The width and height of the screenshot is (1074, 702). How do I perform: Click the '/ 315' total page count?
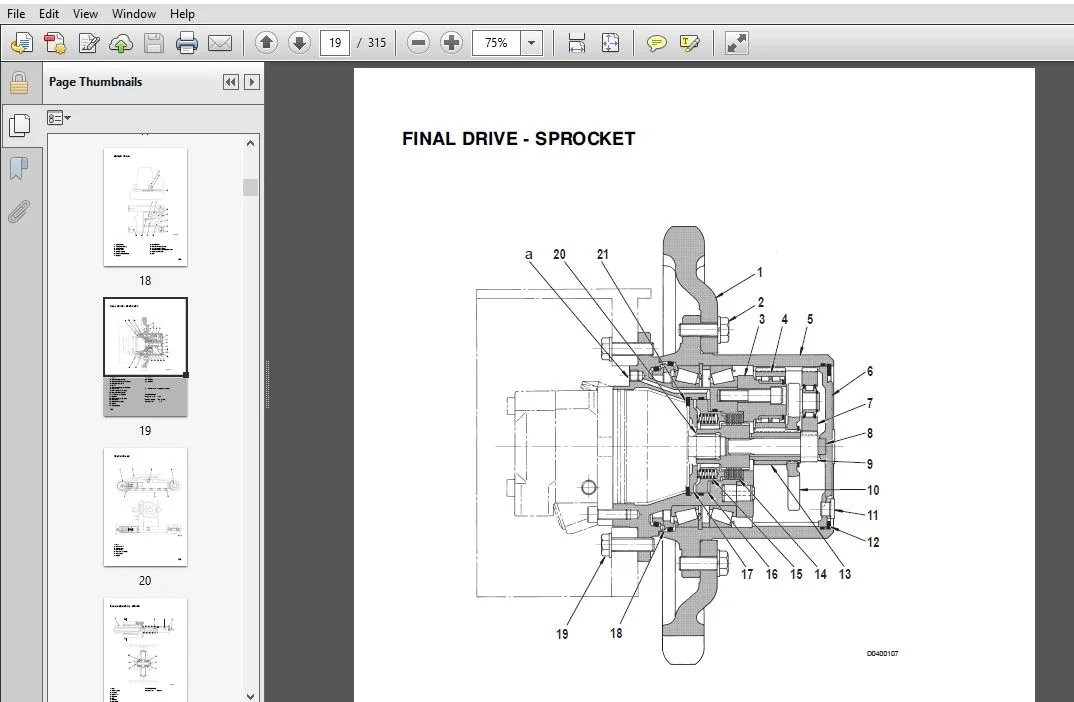(x=371, y=43)
